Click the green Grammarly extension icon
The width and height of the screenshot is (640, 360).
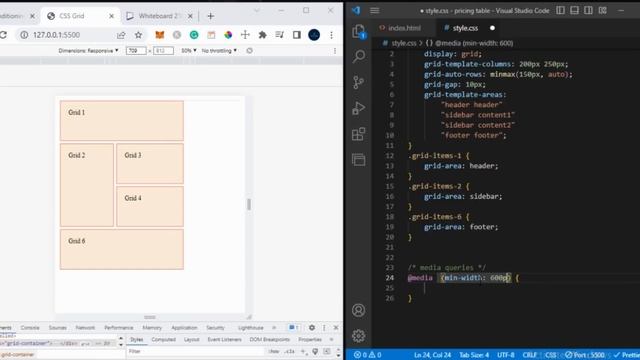[x=194, y=35]
